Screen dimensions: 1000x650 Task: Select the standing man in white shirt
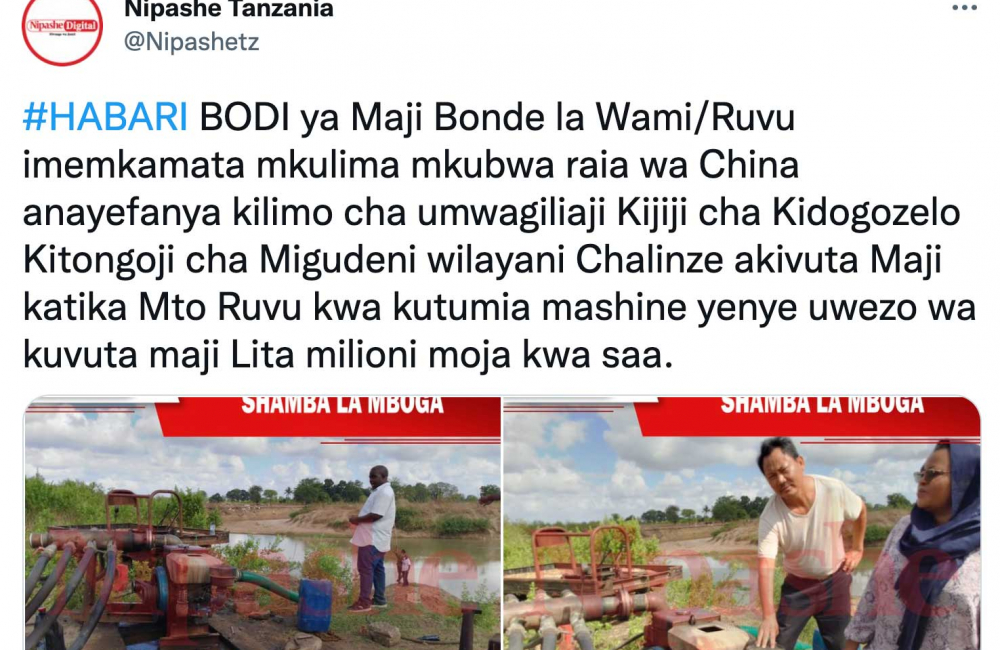click(x=373, y=538)
